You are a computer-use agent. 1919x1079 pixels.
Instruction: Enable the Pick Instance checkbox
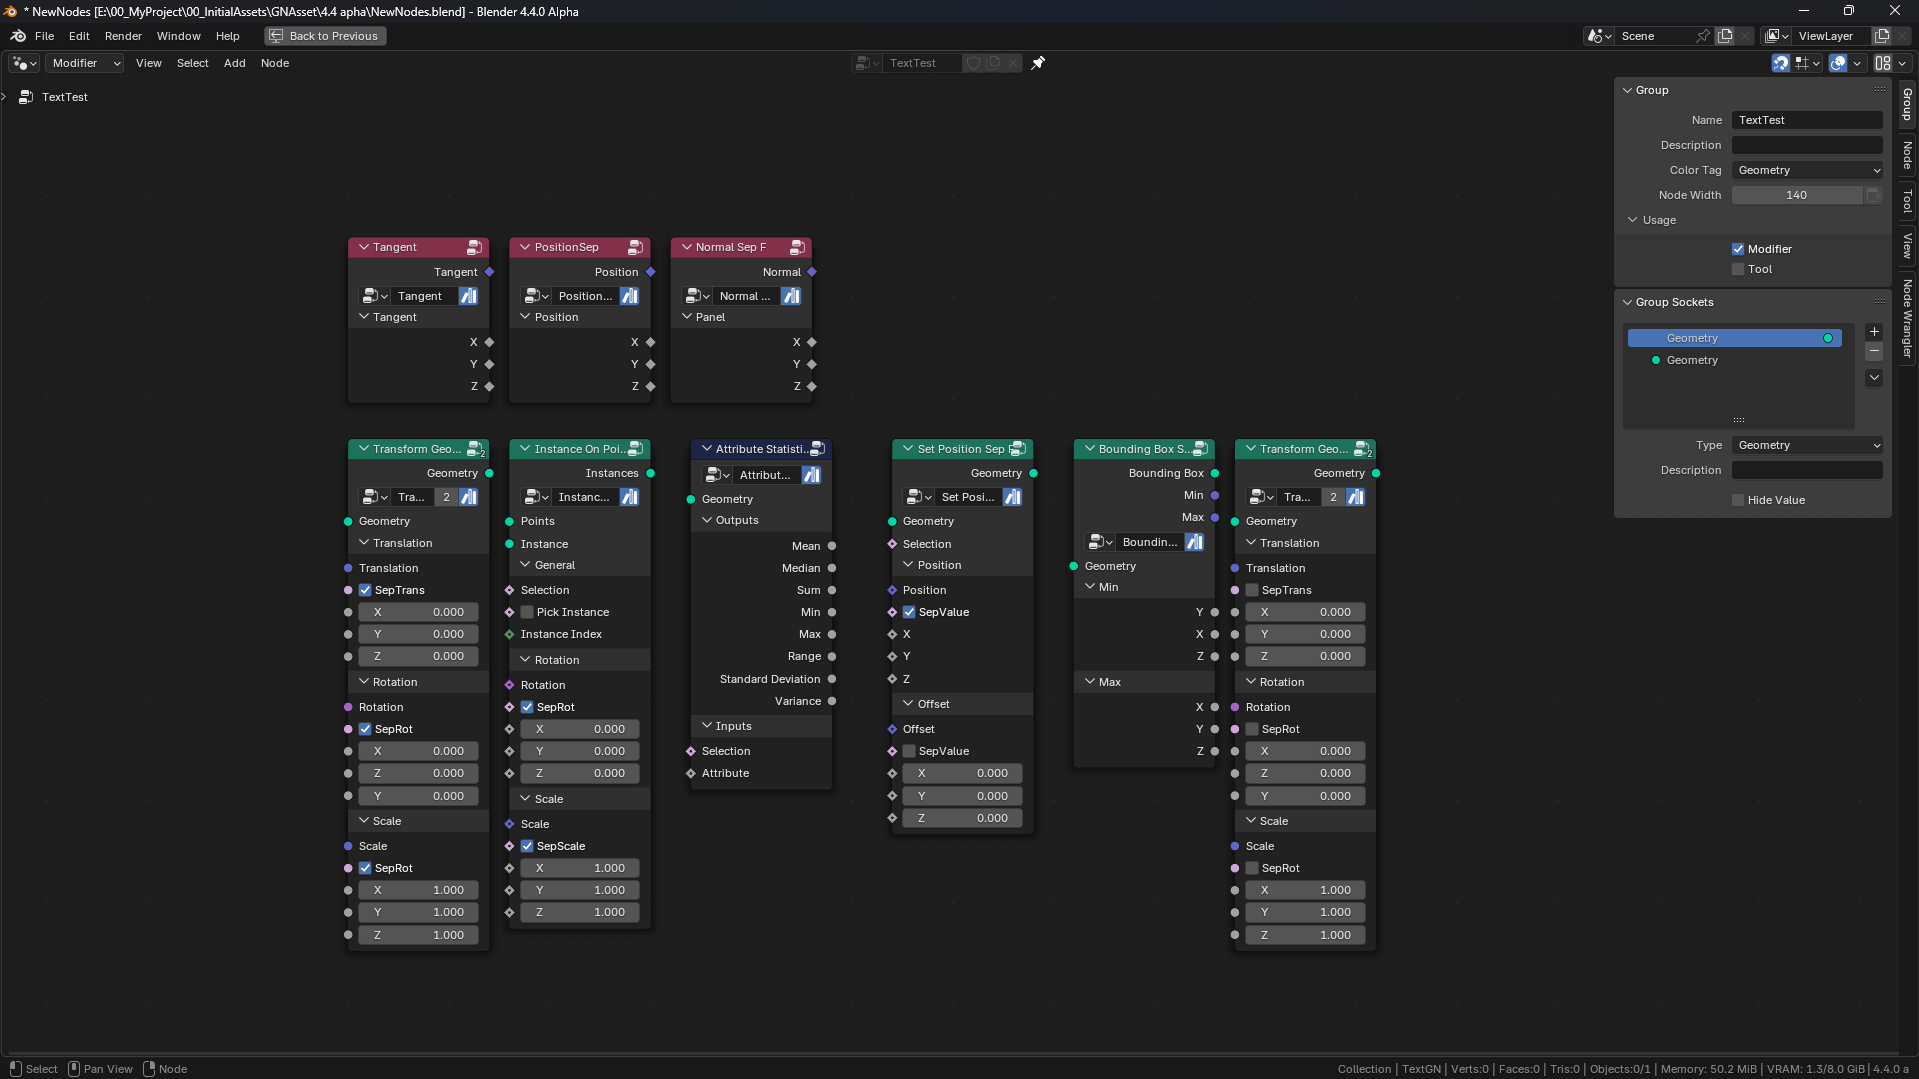click(x=527, y=612)
